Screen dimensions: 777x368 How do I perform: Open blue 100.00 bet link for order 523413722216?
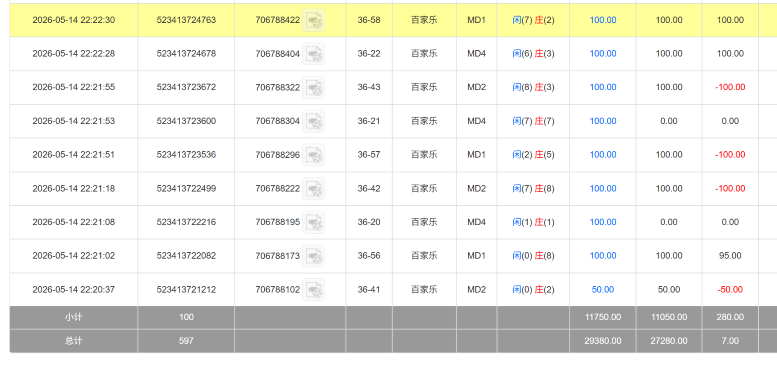click(603, 222)
